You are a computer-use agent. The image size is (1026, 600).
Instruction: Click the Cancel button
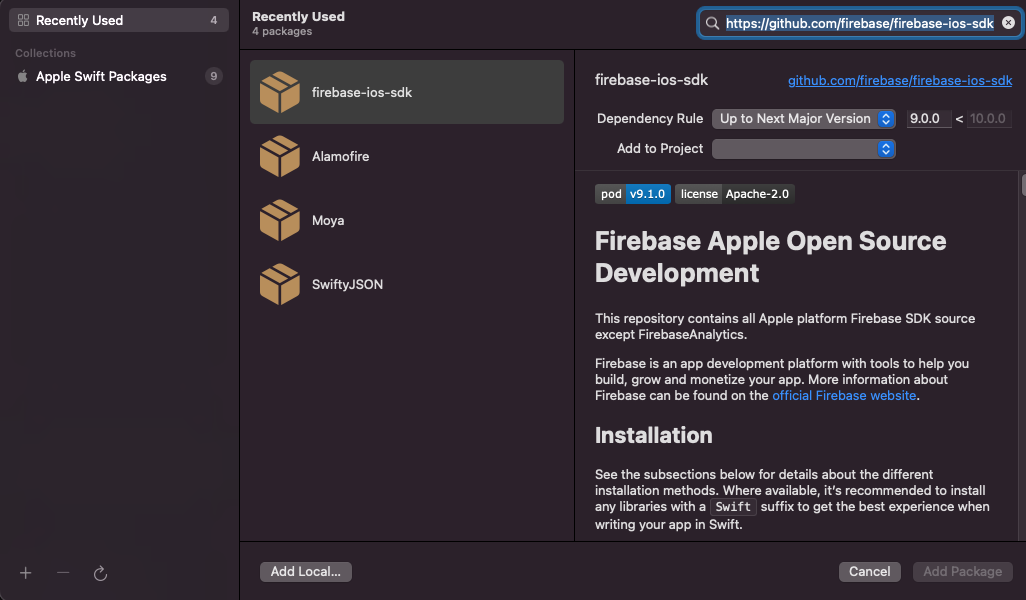click(x=870, y=572)
